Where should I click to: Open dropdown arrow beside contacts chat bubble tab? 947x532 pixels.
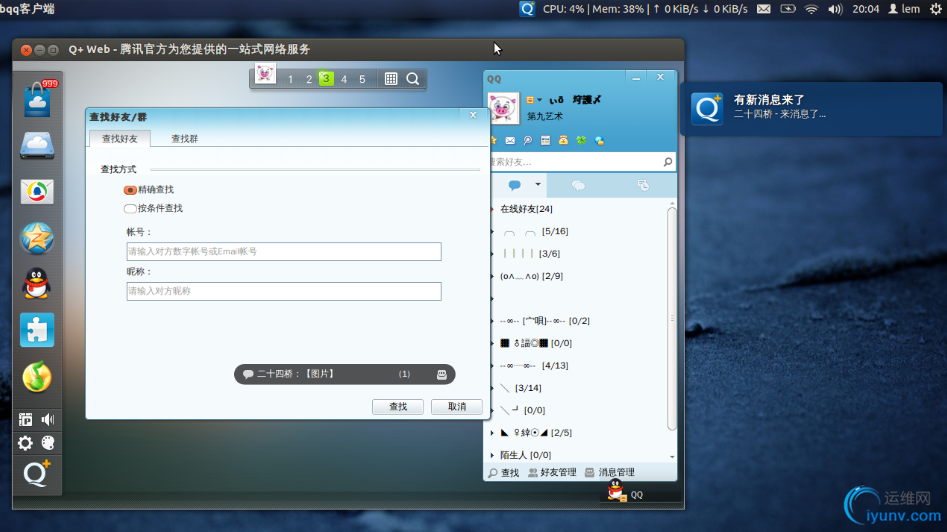538,185
